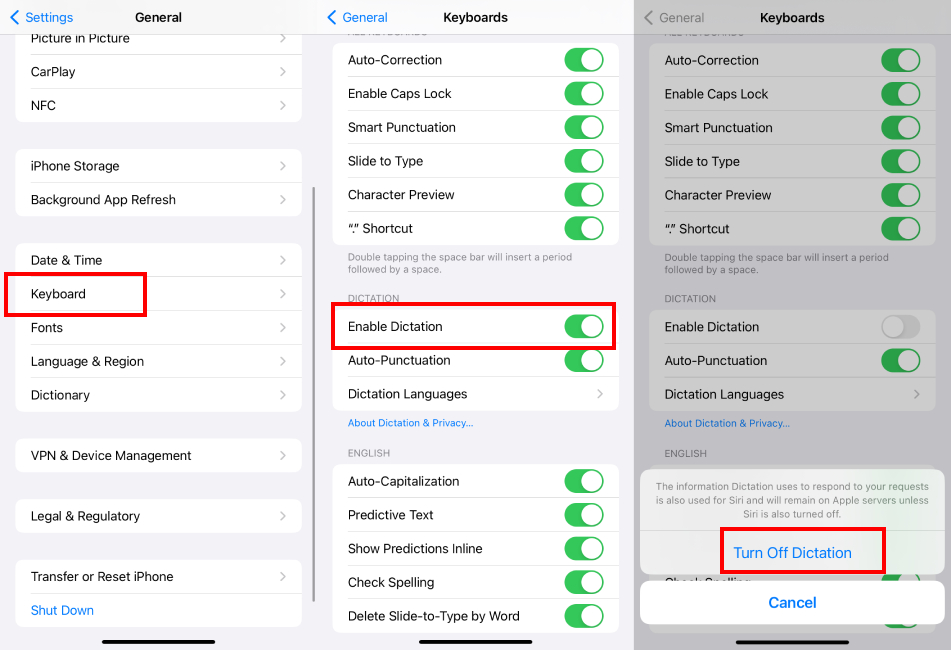951x650 pixels.
Task: Toggle Auto-Punctuation setting
Action: [x=584, y=360]
